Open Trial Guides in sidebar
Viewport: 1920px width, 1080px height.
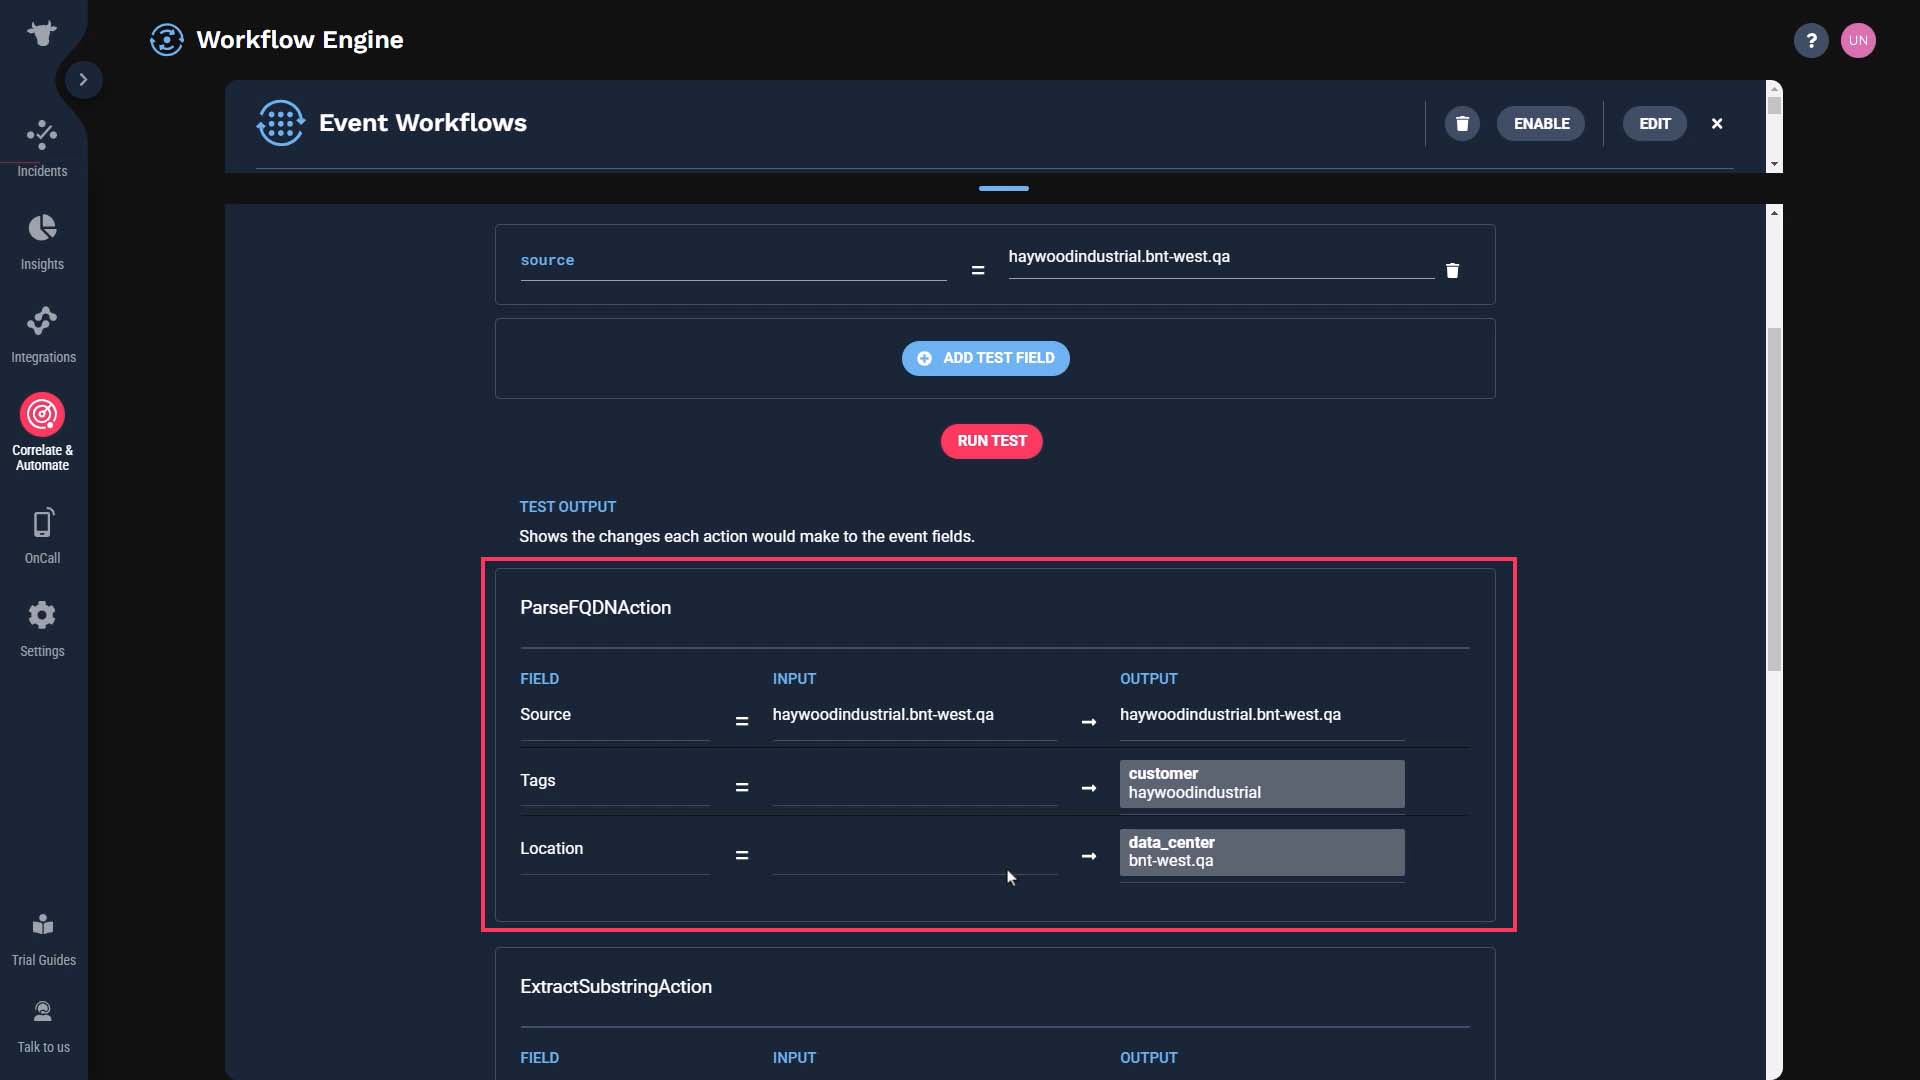(43, 939)
